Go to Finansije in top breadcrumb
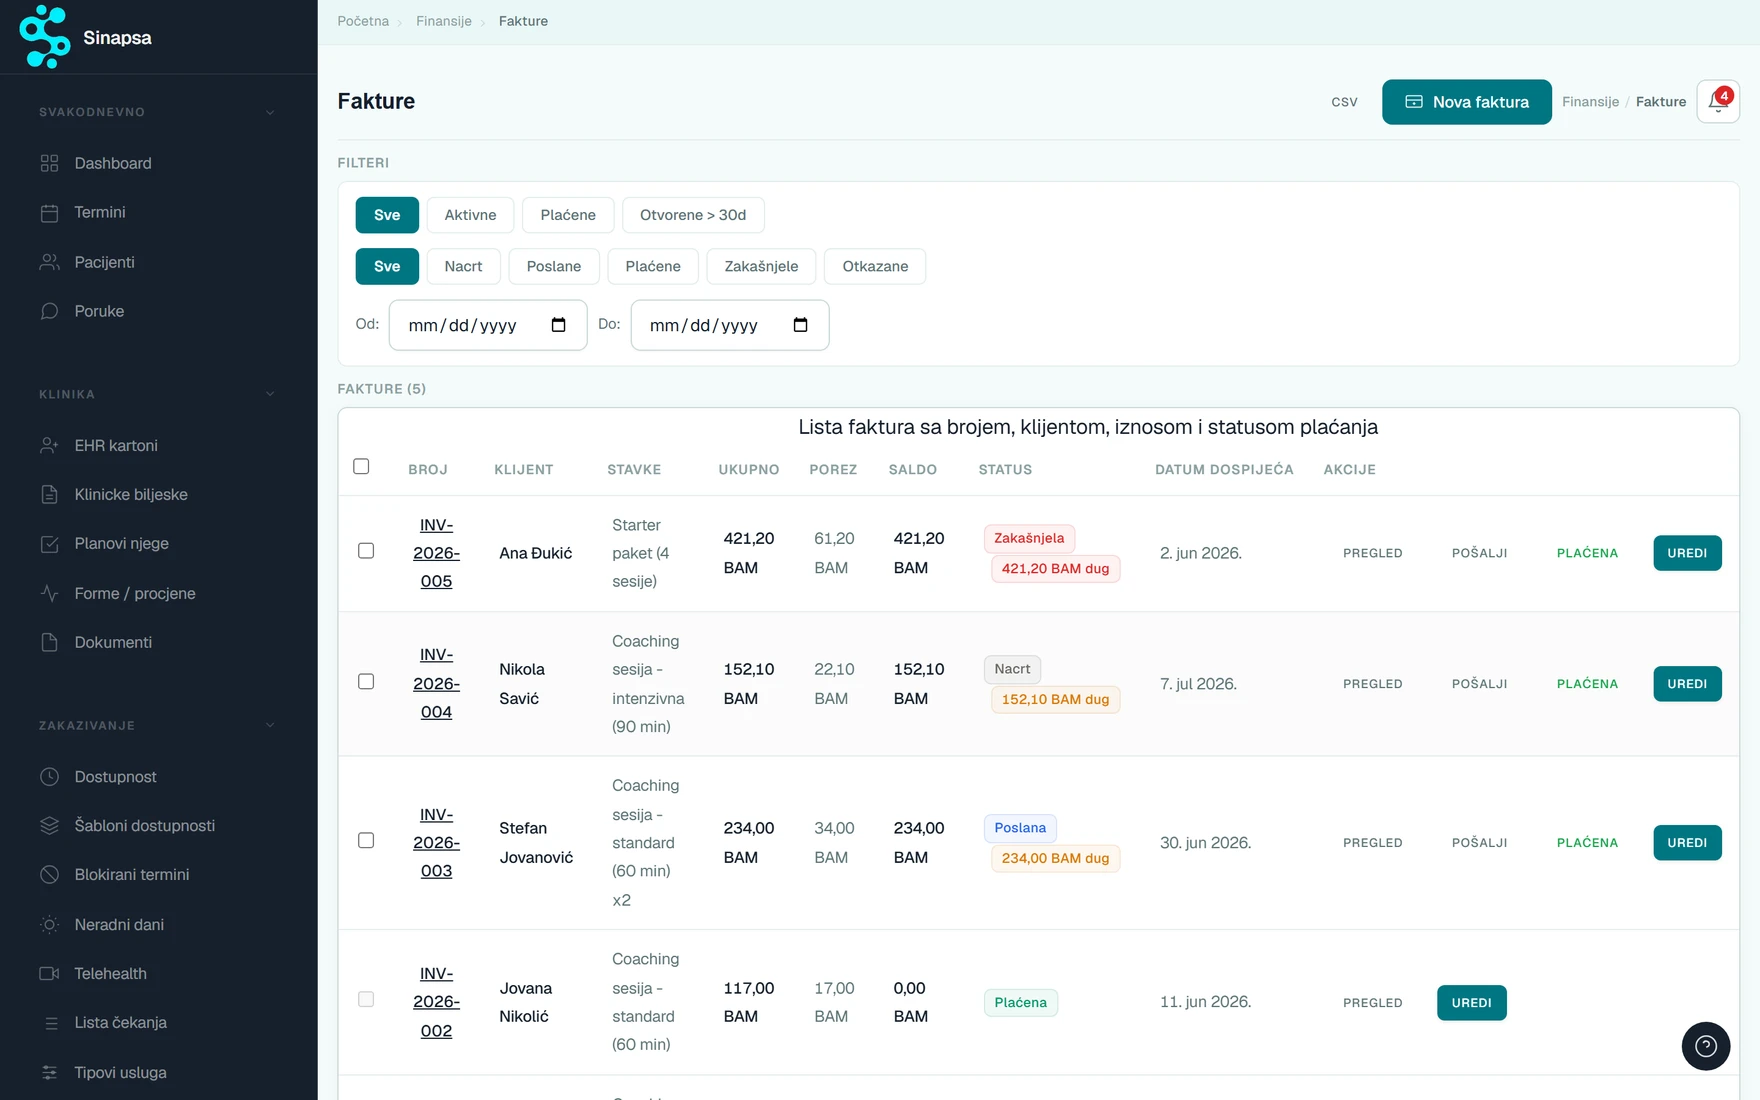1760x1100 pixels. 444,21
